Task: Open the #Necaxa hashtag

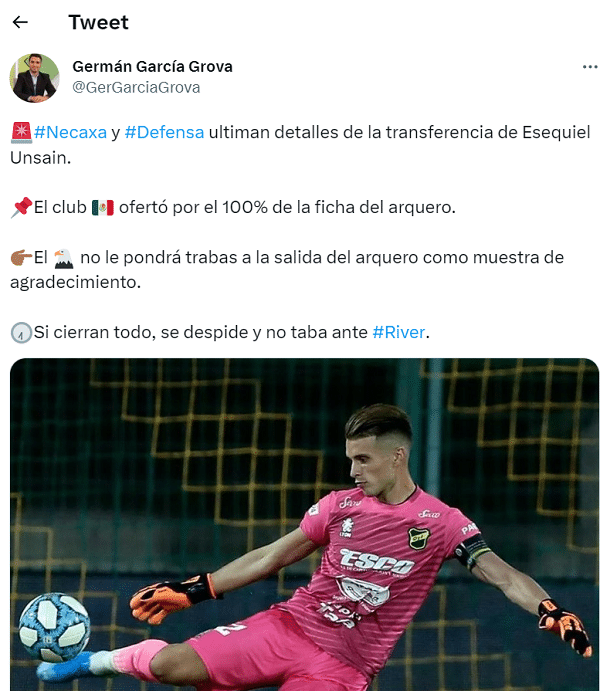Action: (70, 132)
